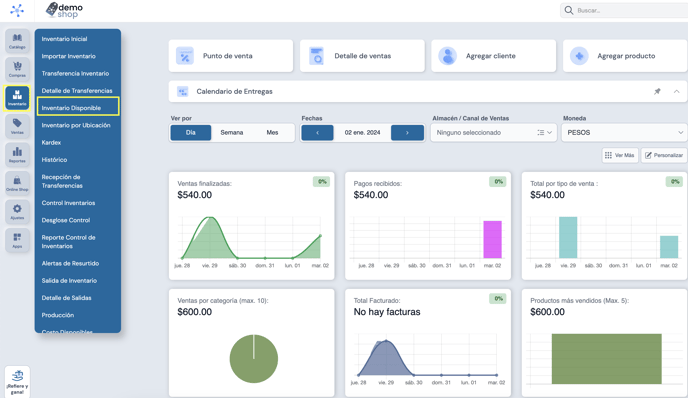Pin the Calendario de Entregas panel
The height and width of the screenshot is (398, 688).
(x=657, y=91)
